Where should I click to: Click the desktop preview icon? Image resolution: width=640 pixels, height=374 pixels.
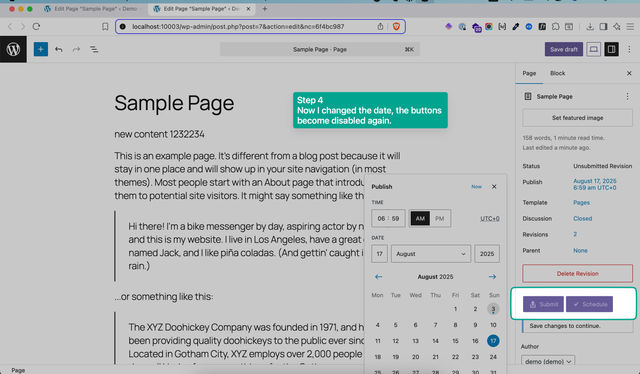point(593,49)
